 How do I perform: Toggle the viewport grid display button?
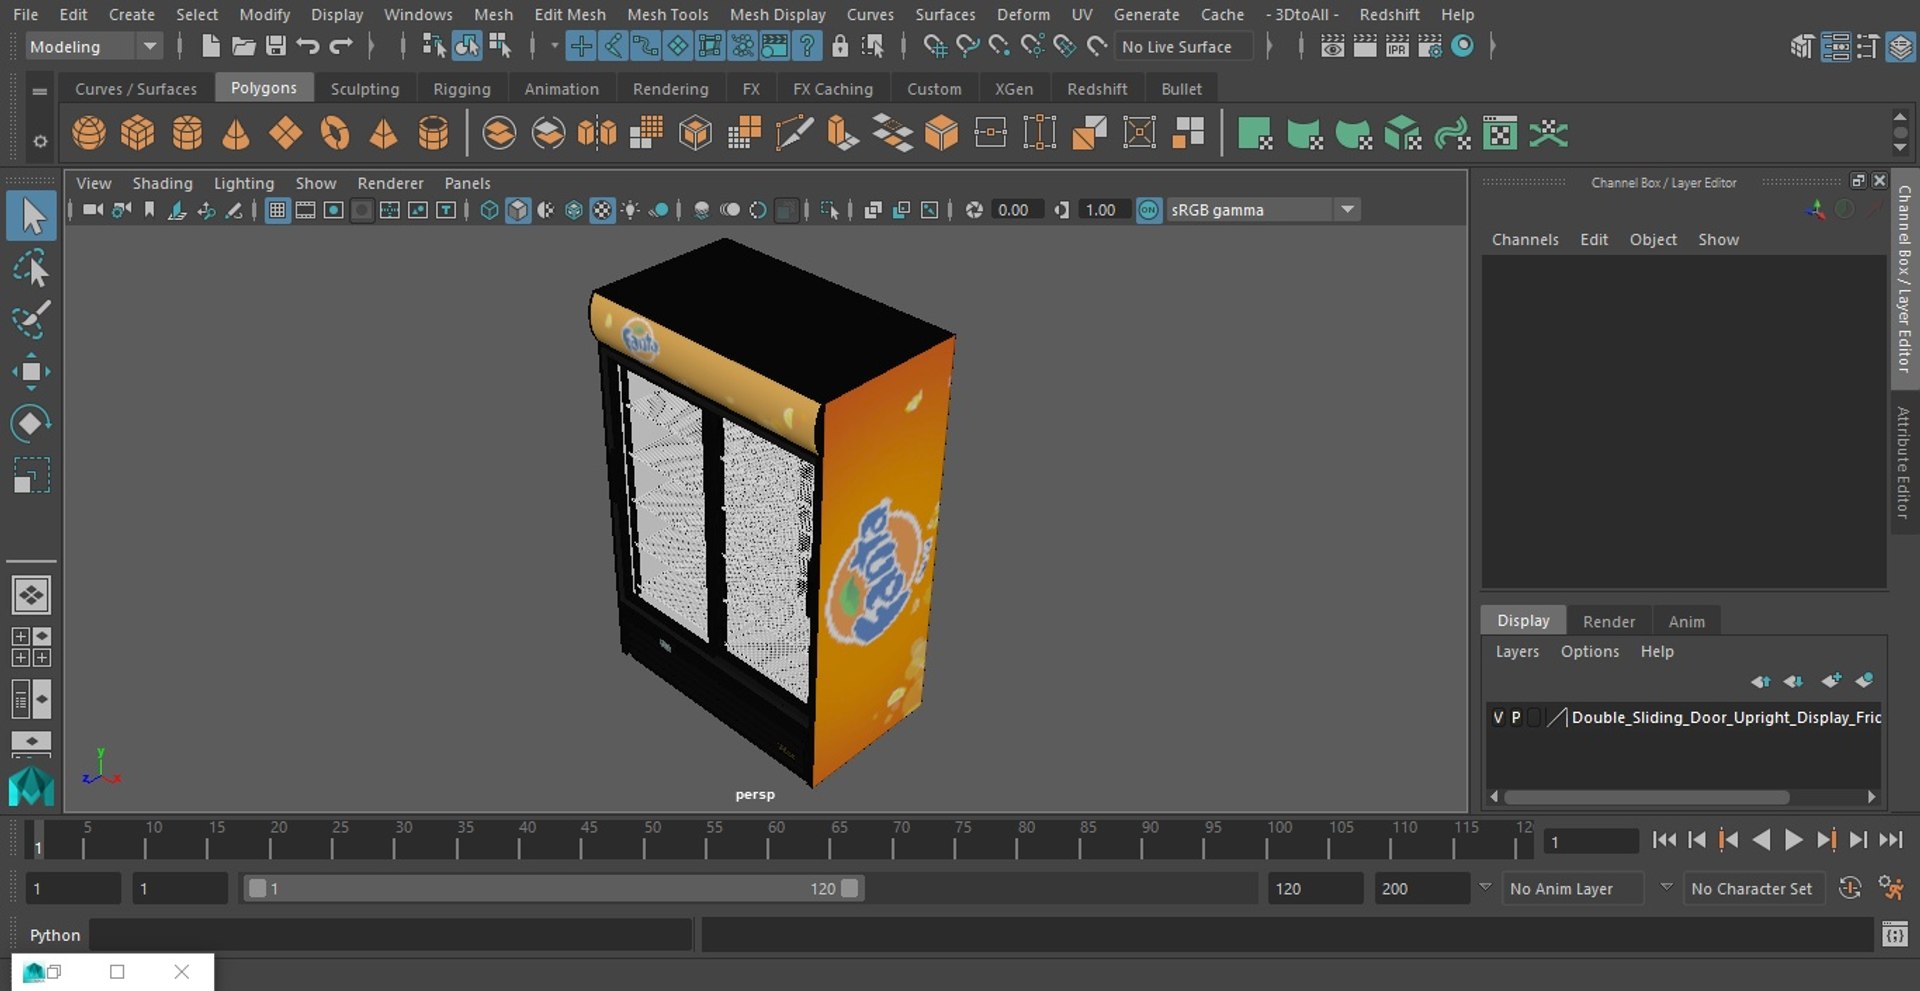tap(277, 210)
